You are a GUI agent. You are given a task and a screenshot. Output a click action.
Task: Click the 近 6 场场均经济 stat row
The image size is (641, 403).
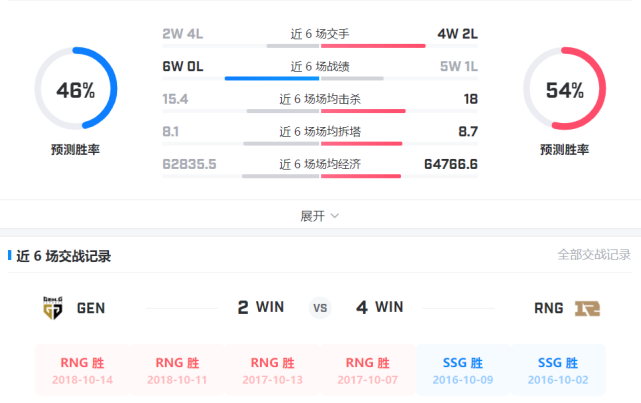320,164
